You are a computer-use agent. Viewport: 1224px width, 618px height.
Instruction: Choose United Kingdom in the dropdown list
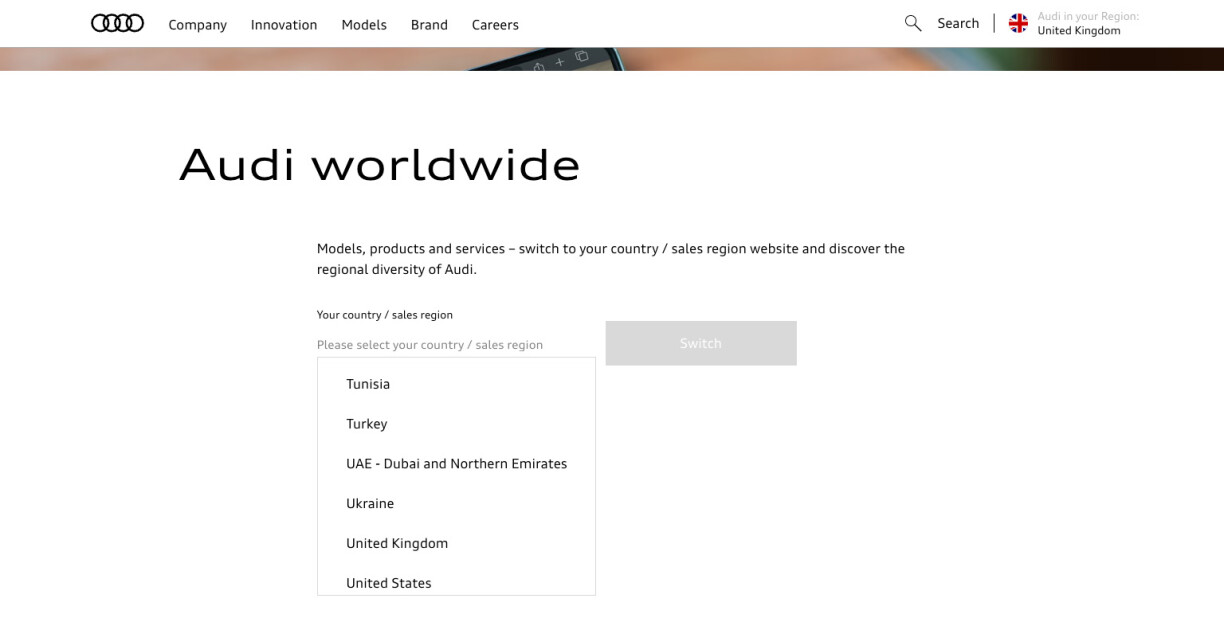point(397,544)
